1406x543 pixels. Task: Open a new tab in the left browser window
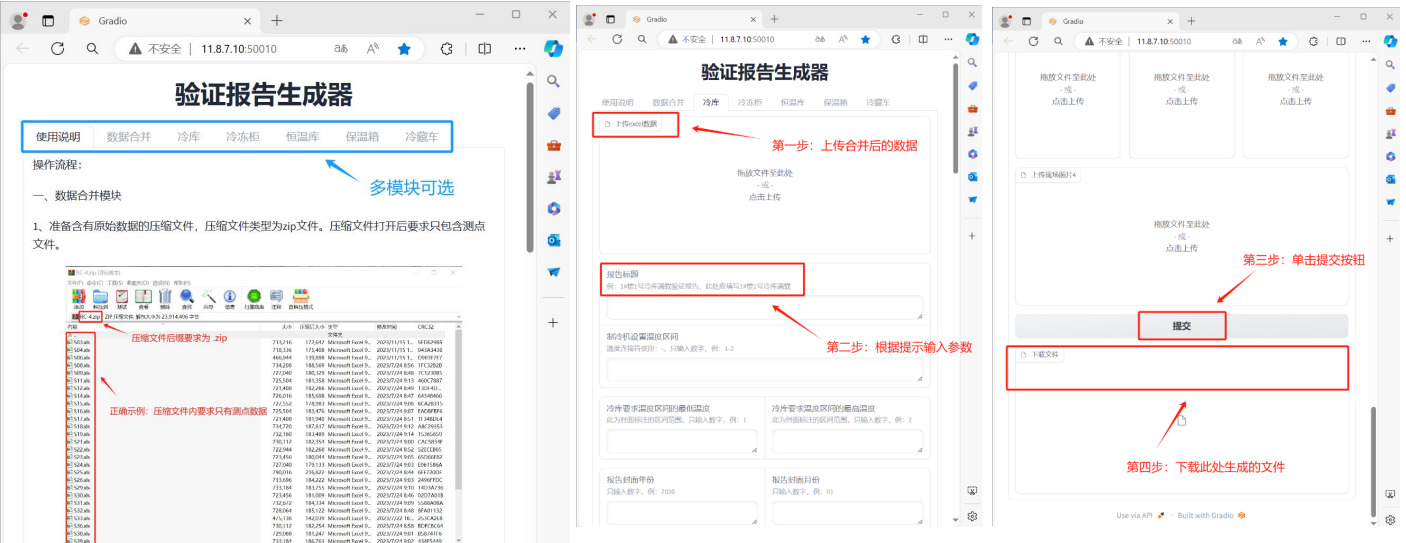pos(277,20)
